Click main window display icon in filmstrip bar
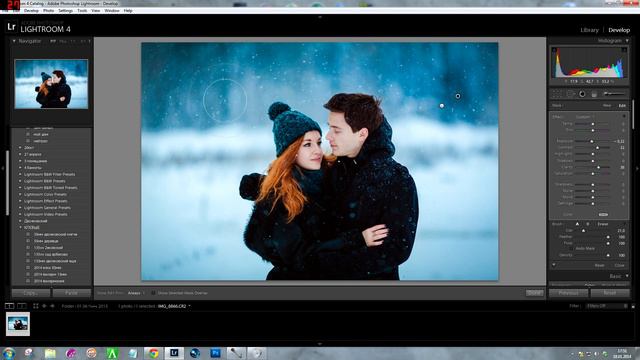This screenshot has width=640, height=360. pos(9,306)
